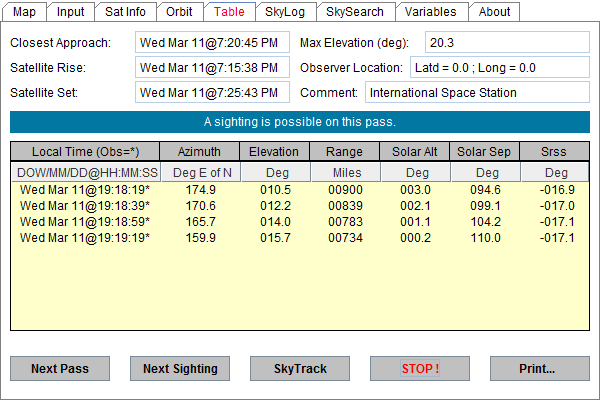This screenshot has height=400, width=600.
Task: Launch SkyTrack
Action: point(300,369)
